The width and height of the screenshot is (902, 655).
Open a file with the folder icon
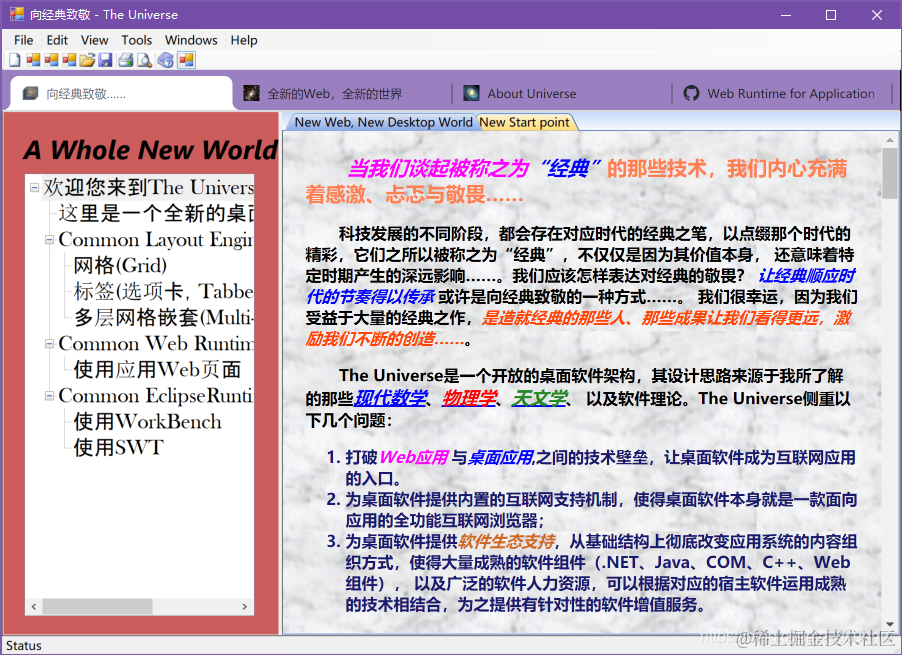click(x=87, y=60)
